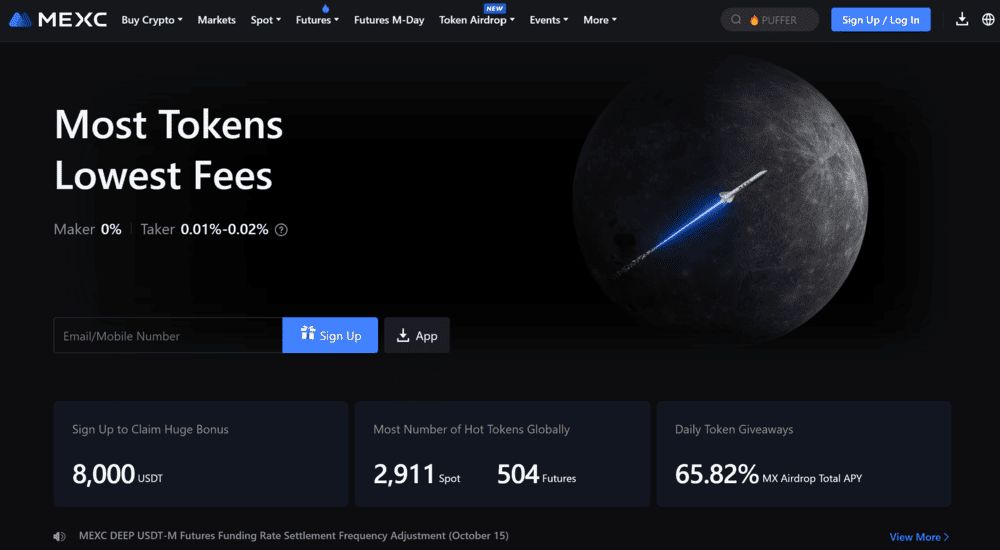Click the water drop icon above Futures
1000x550 pixels.
point(326,8)
